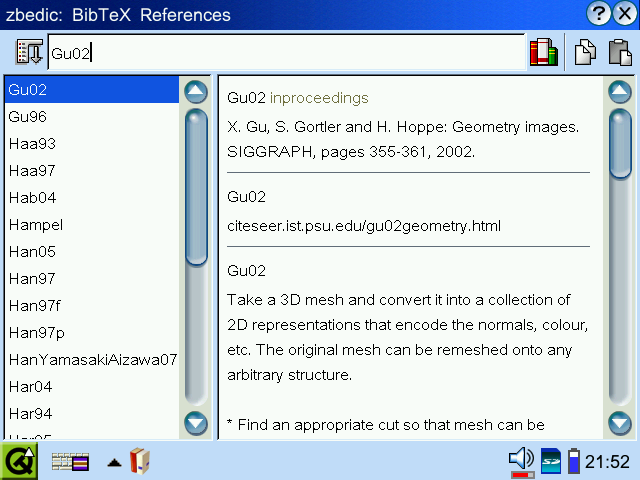The image size is (640, 480).
Task: Click the battery indicator icon
Action: tap(574, 461)
